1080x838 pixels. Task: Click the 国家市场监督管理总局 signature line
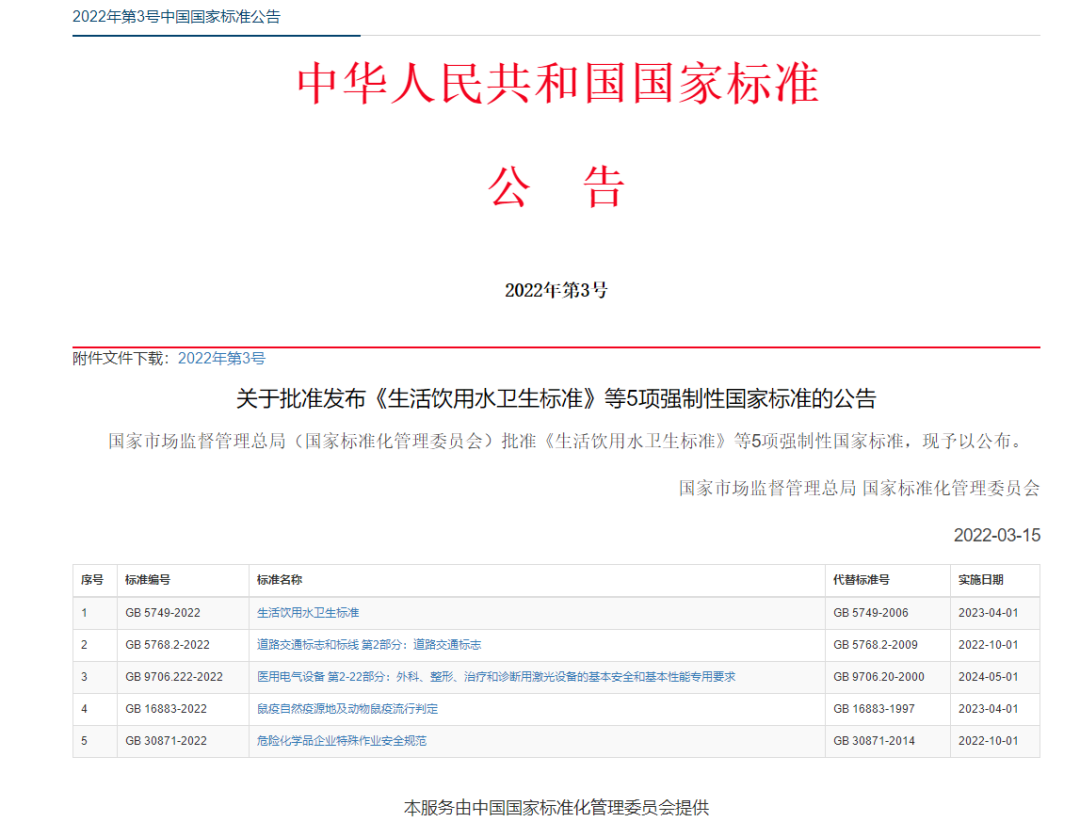coord(858,490)
